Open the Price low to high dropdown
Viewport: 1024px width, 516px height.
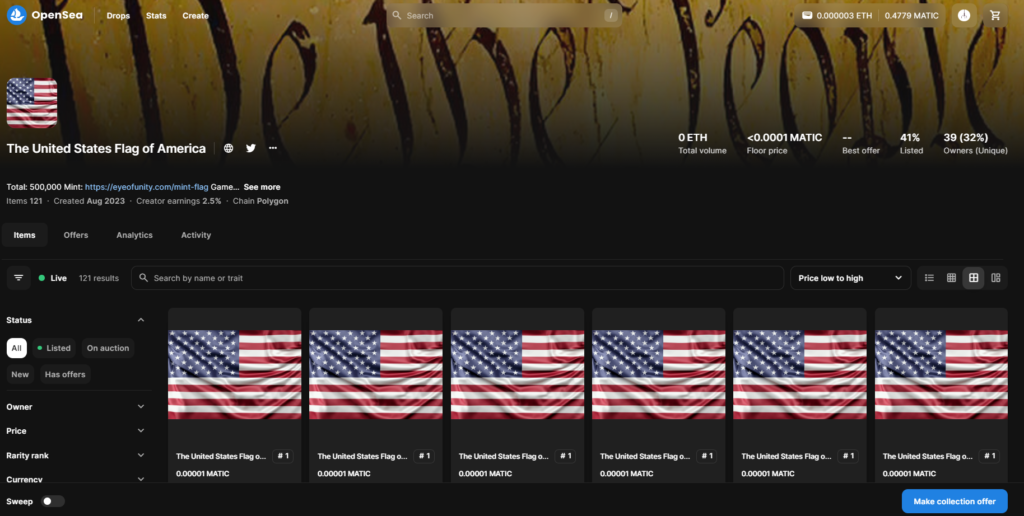850,278
